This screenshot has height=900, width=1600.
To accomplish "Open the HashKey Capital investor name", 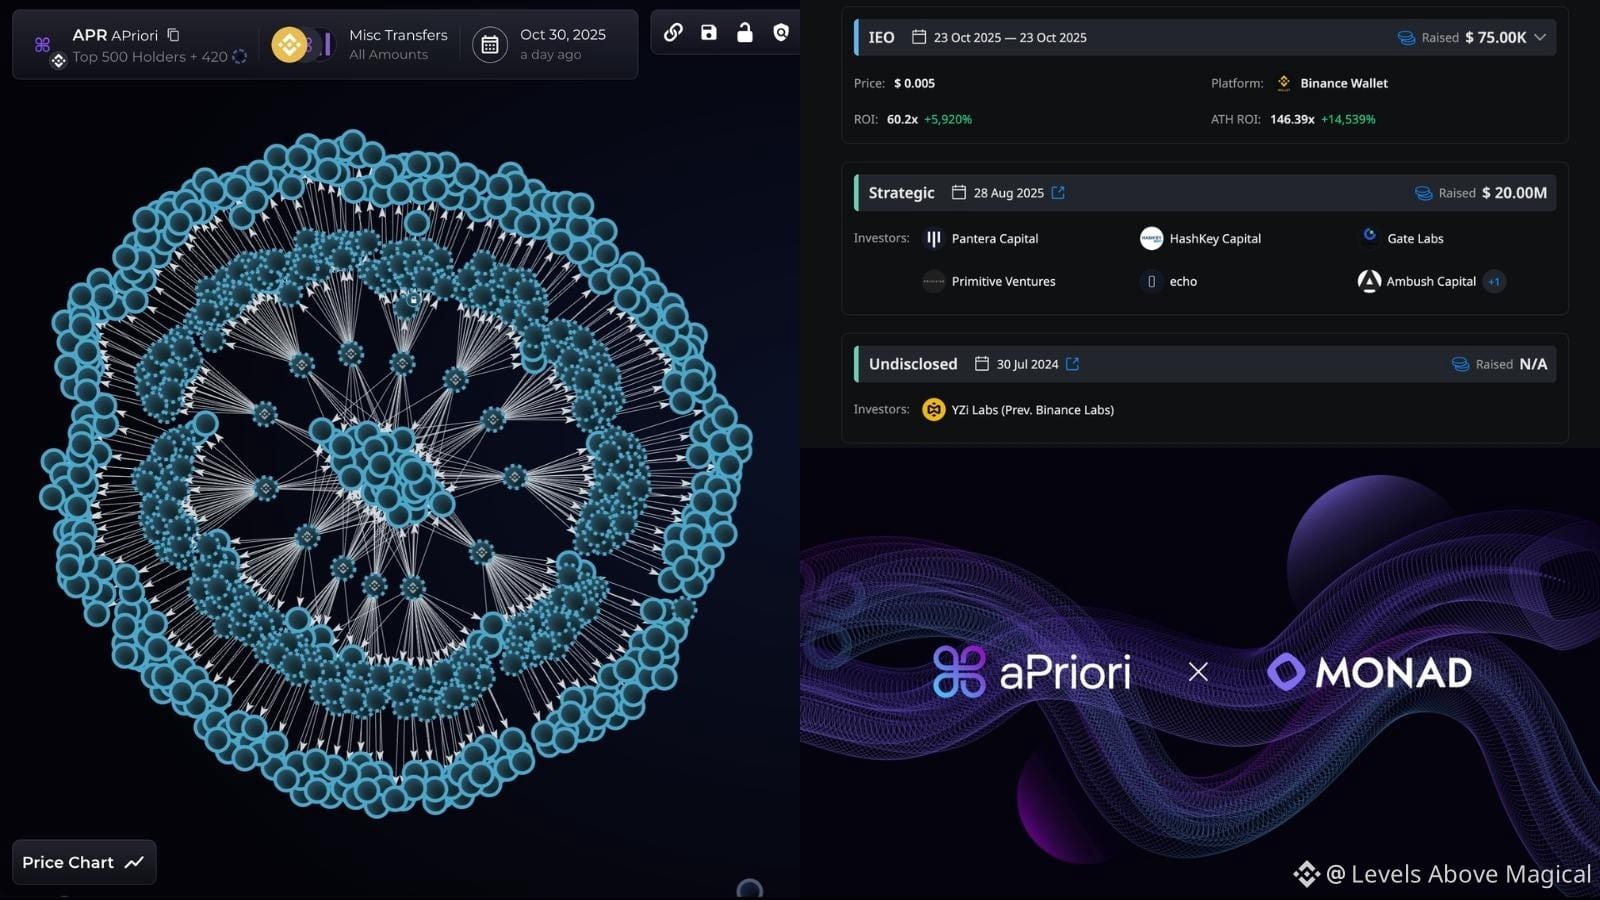I will (1215, 238).
